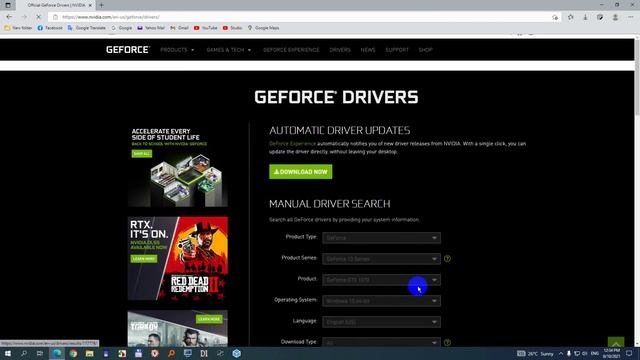Open the Product Type dropdown

(381, 238)
